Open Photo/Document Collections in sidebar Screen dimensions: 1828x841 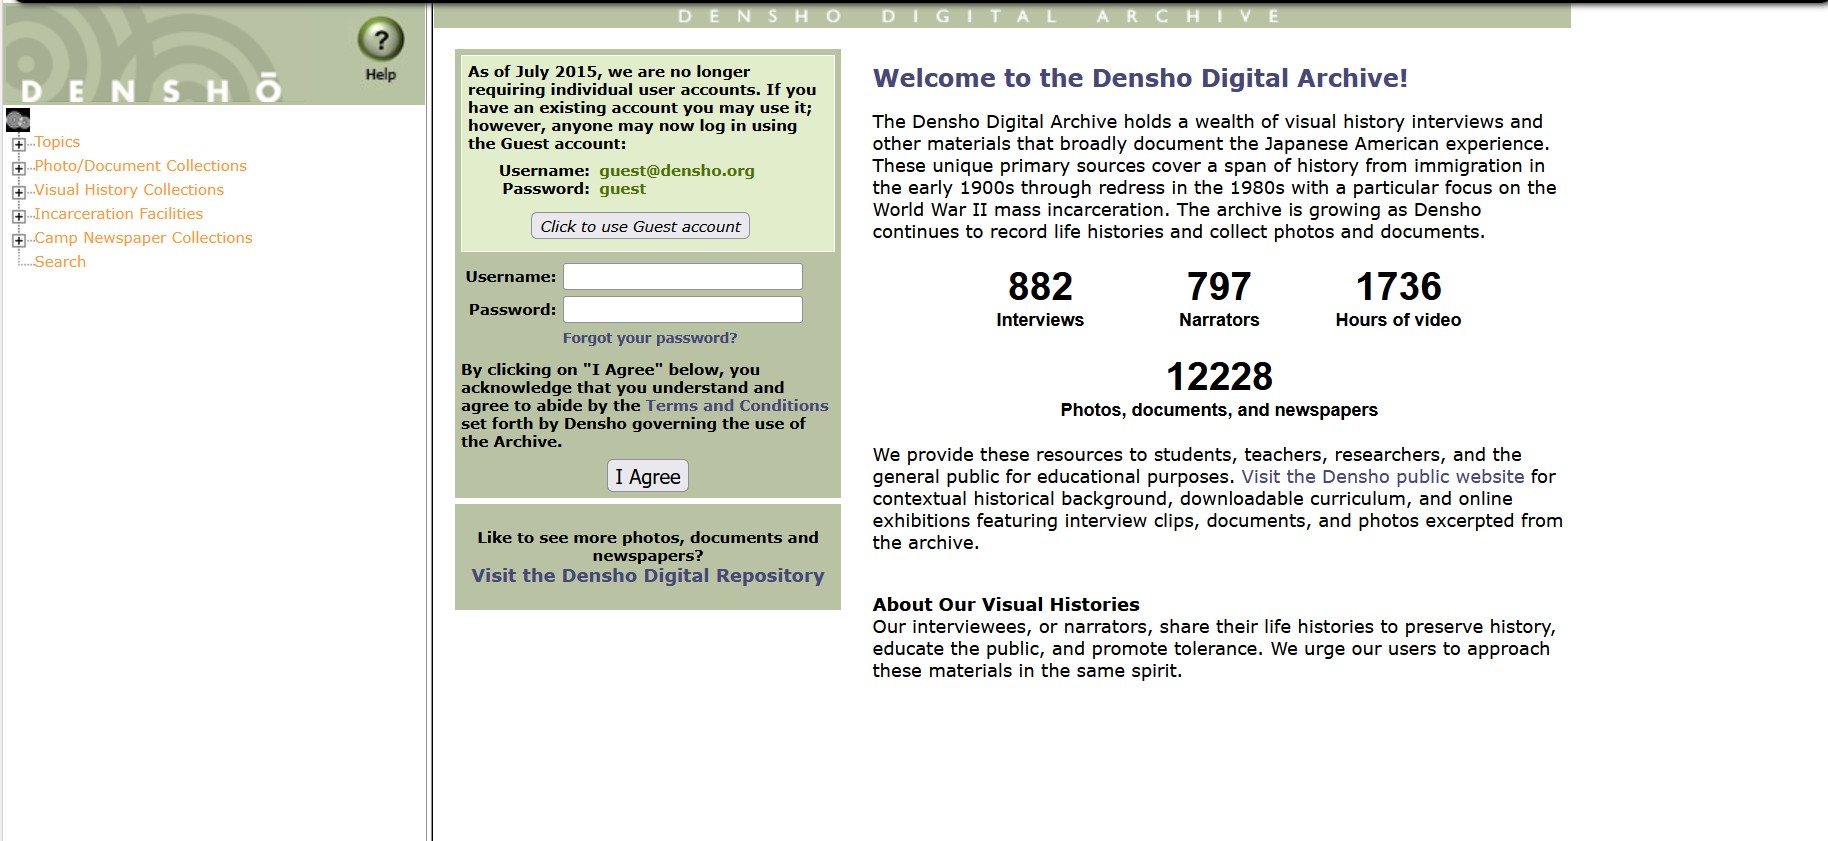tap(140, 166)
